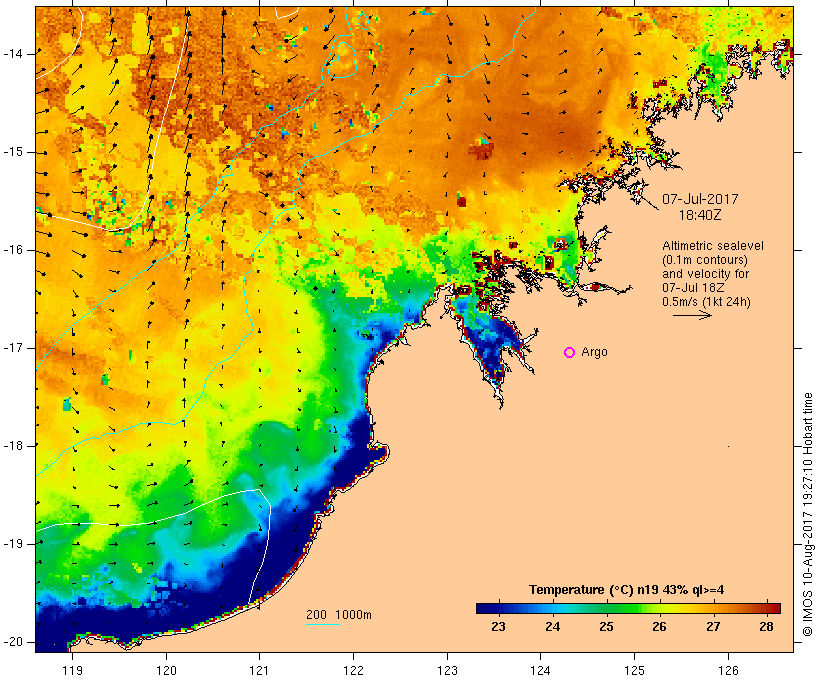820x680 pixels.
Task: Click the colorbar tick label '23'
Action: coord(498,627)
